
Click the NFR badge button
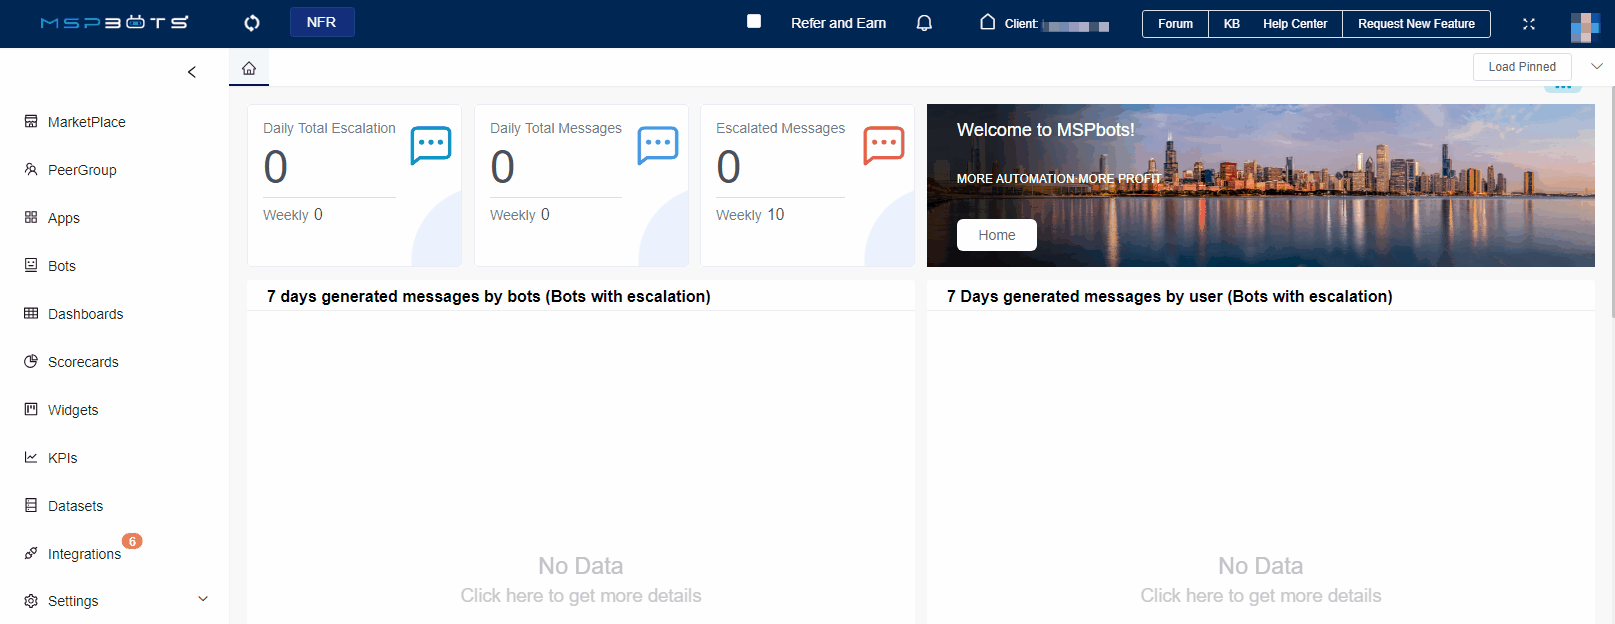tap(322, 22)
